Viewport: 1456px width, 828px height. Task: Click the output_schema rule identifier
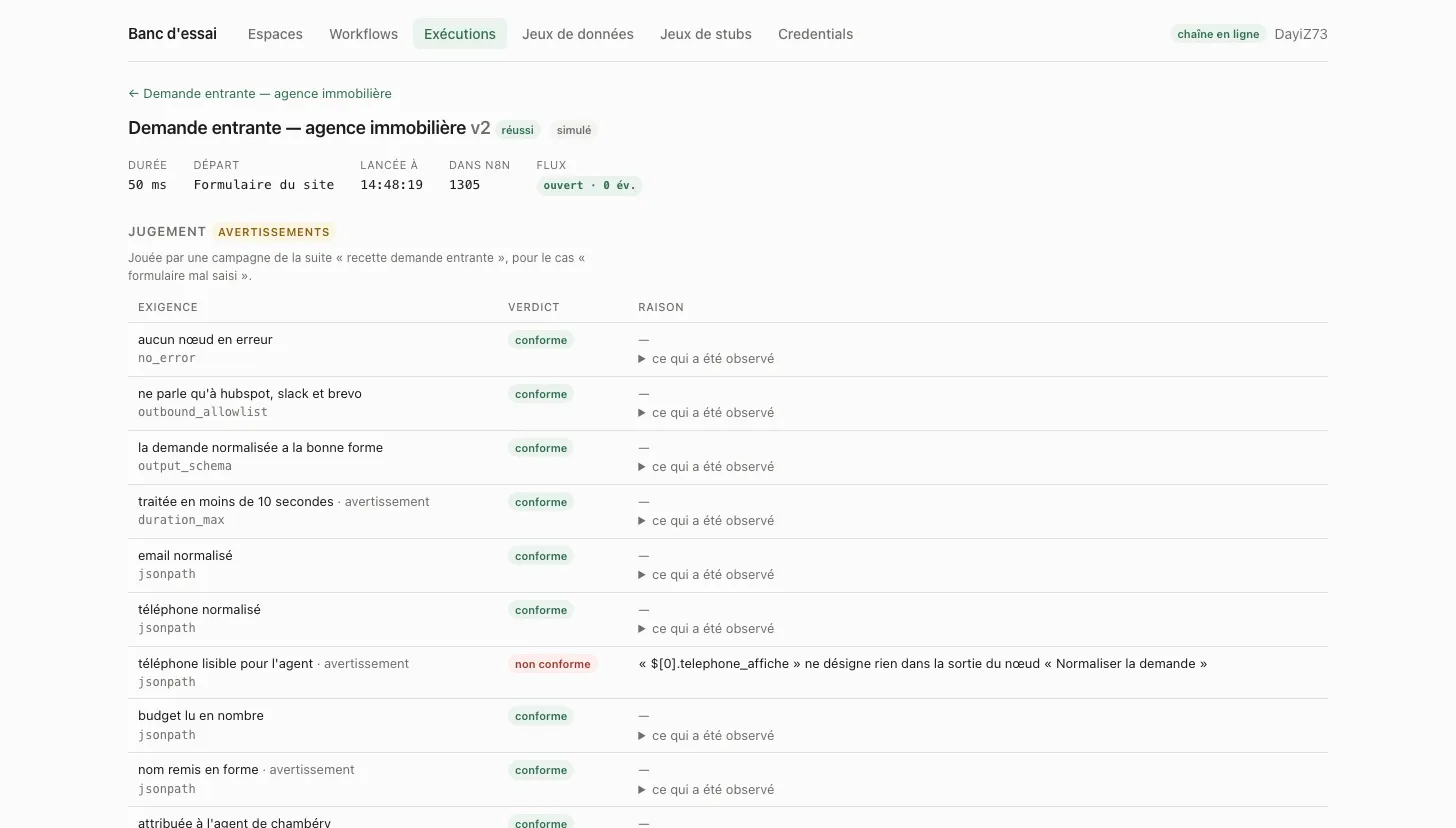185,466
